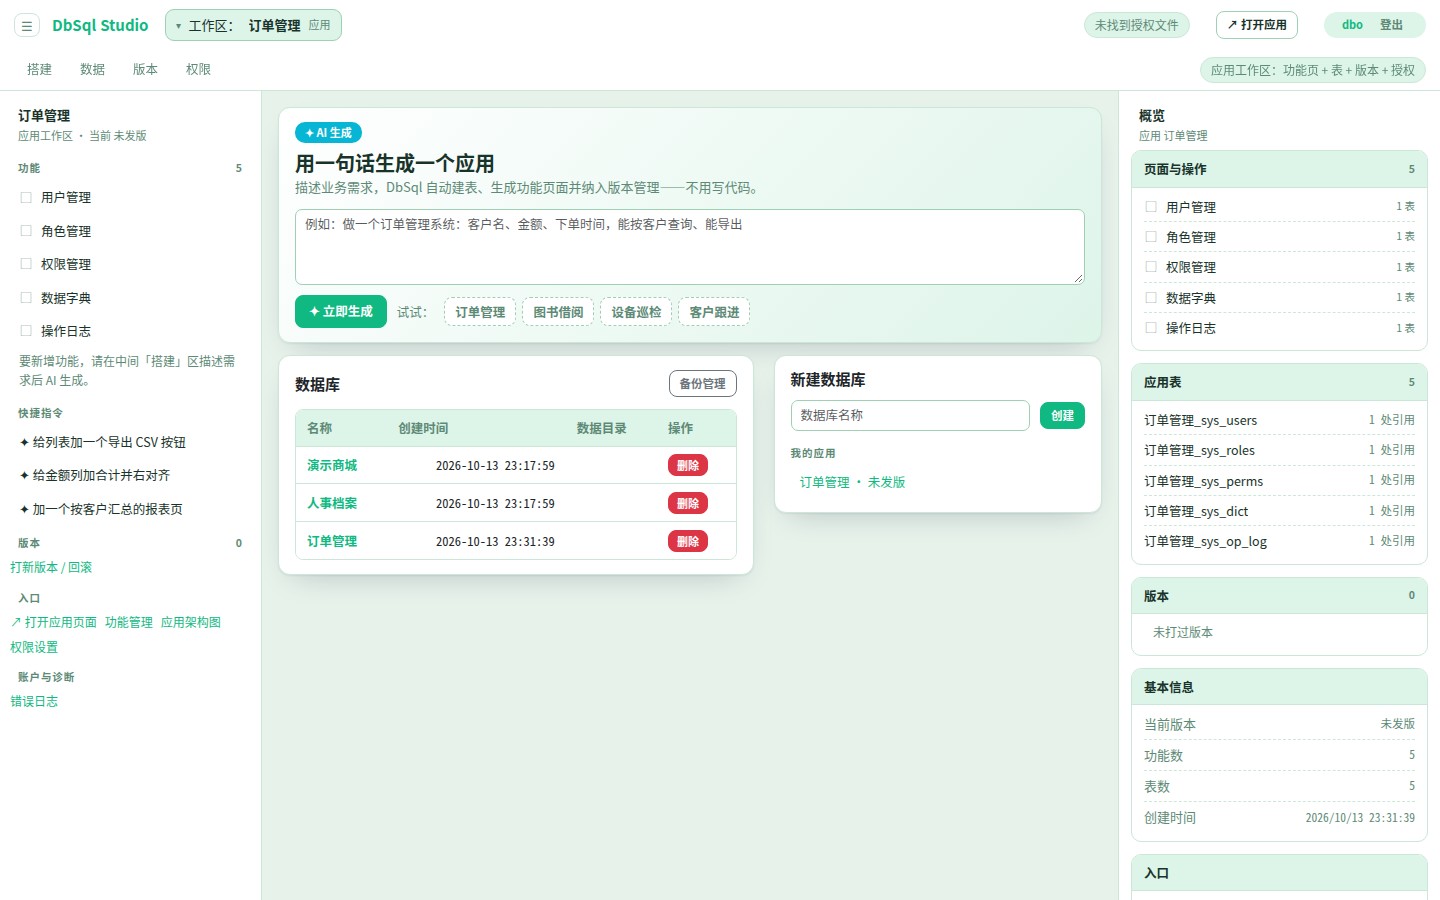The height and width of the screenshot is (900, 1440).
Task: Select the 订单管理_sys_users table row
Action: [x=1279, y=420]
